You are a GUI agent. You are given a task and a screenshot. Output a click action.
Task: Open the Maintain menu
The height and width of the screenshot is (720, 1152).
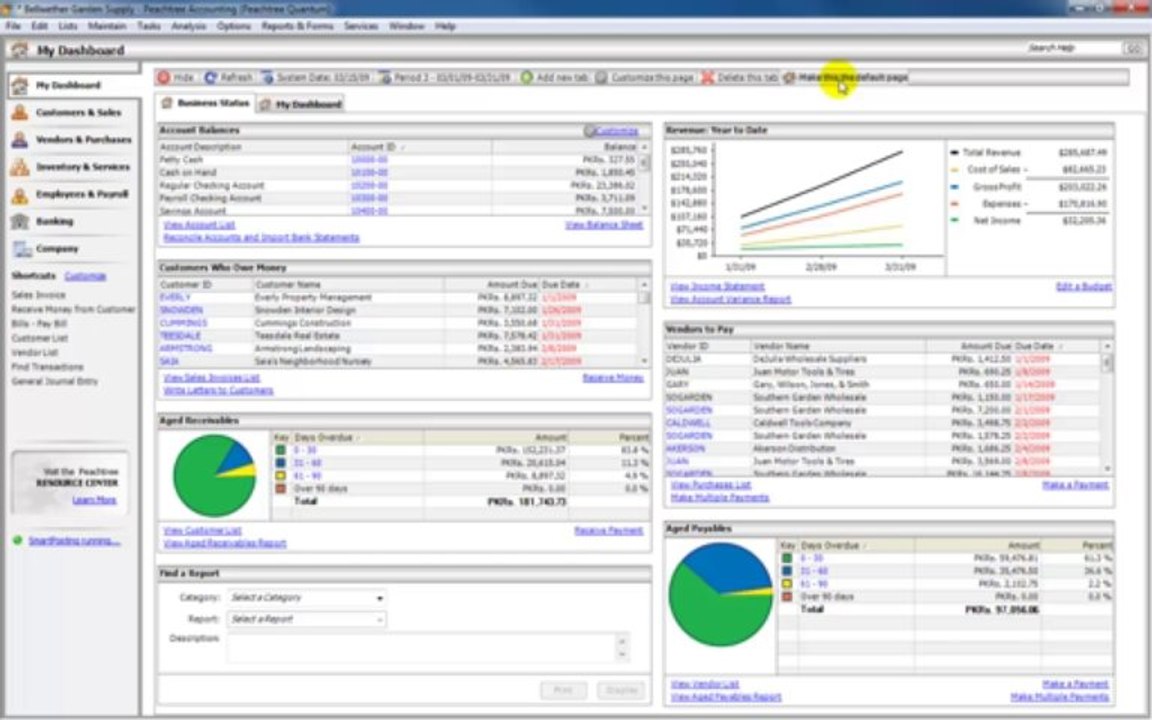[107, 26]
